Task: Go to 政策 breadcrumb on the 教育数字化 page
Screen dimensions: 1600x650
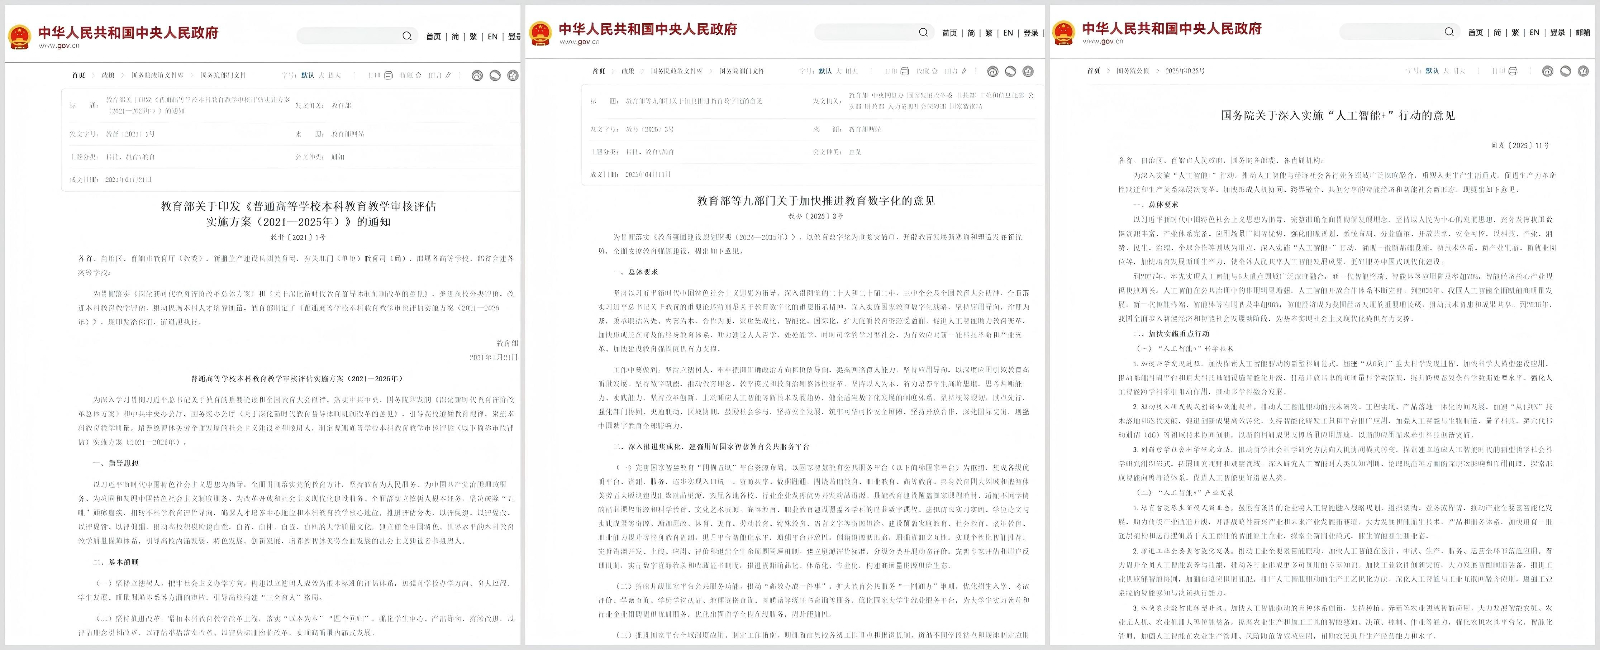Action: point(628,71)
